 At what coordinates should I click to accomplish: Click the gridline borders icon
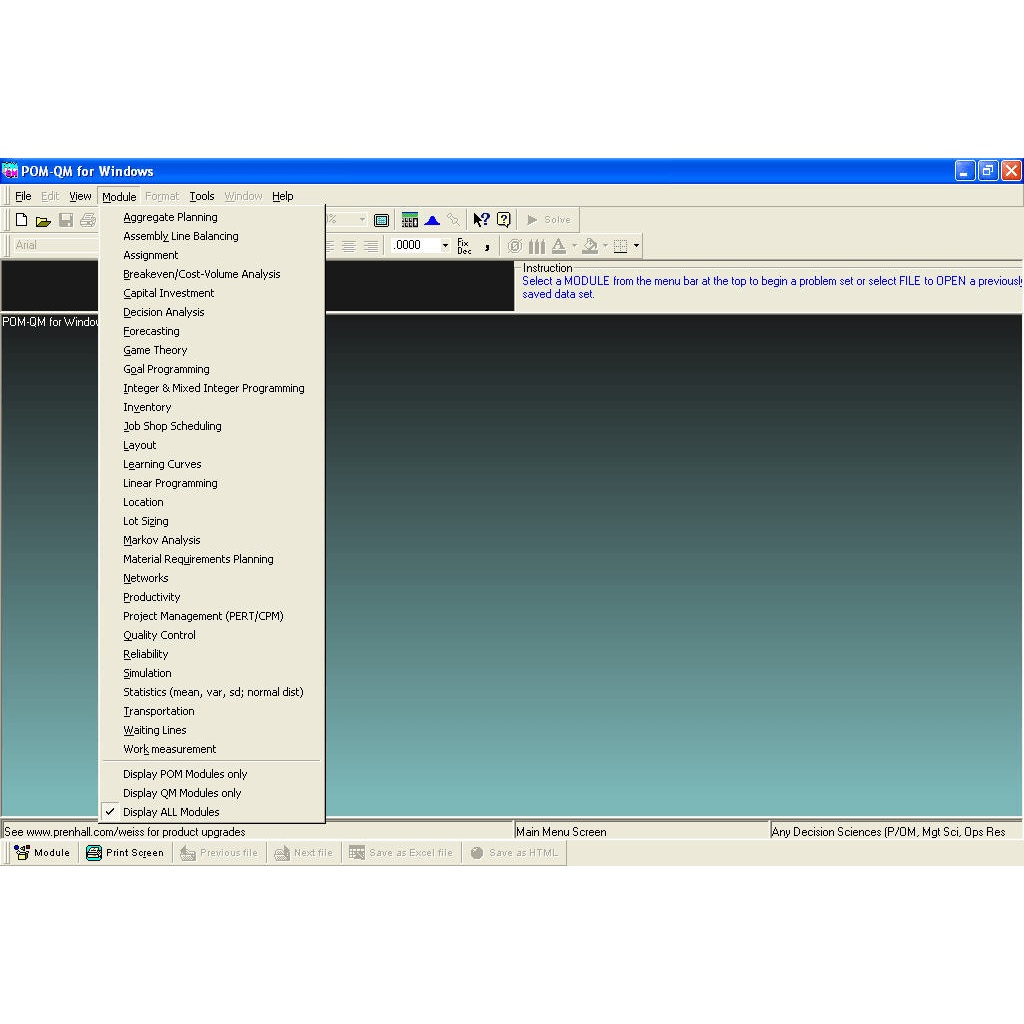click(x=620, y=246)
